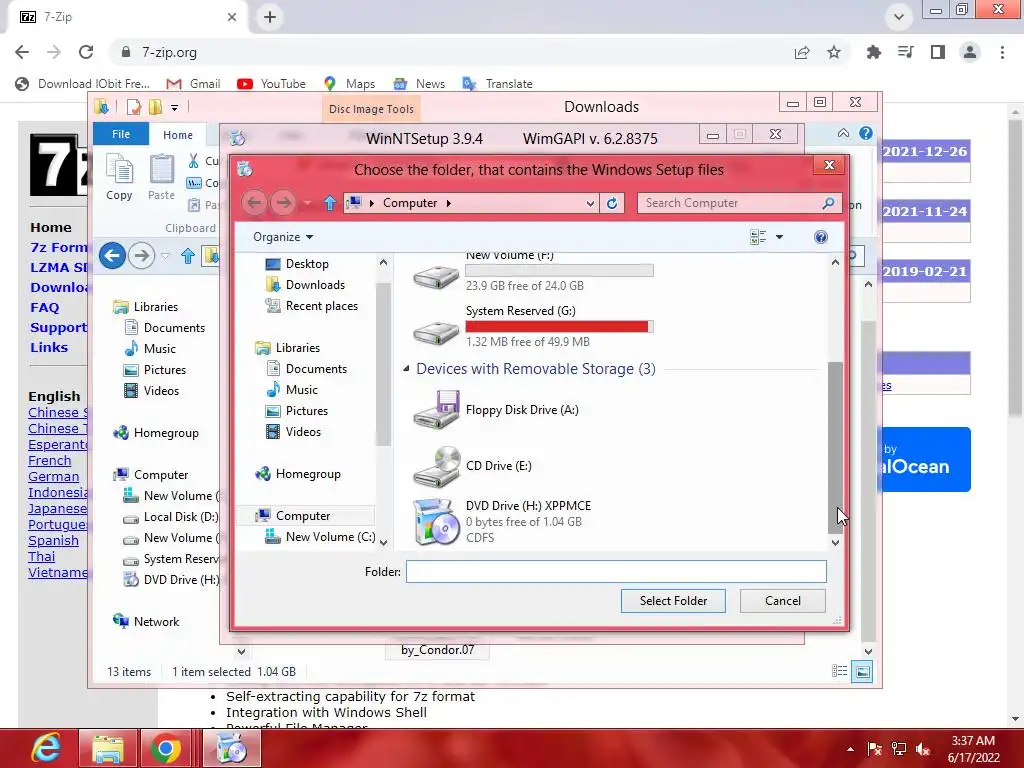Screen dimensions: 1024x768
Task: Open recent locations dropdown in dialog
Action: (307, 203)
